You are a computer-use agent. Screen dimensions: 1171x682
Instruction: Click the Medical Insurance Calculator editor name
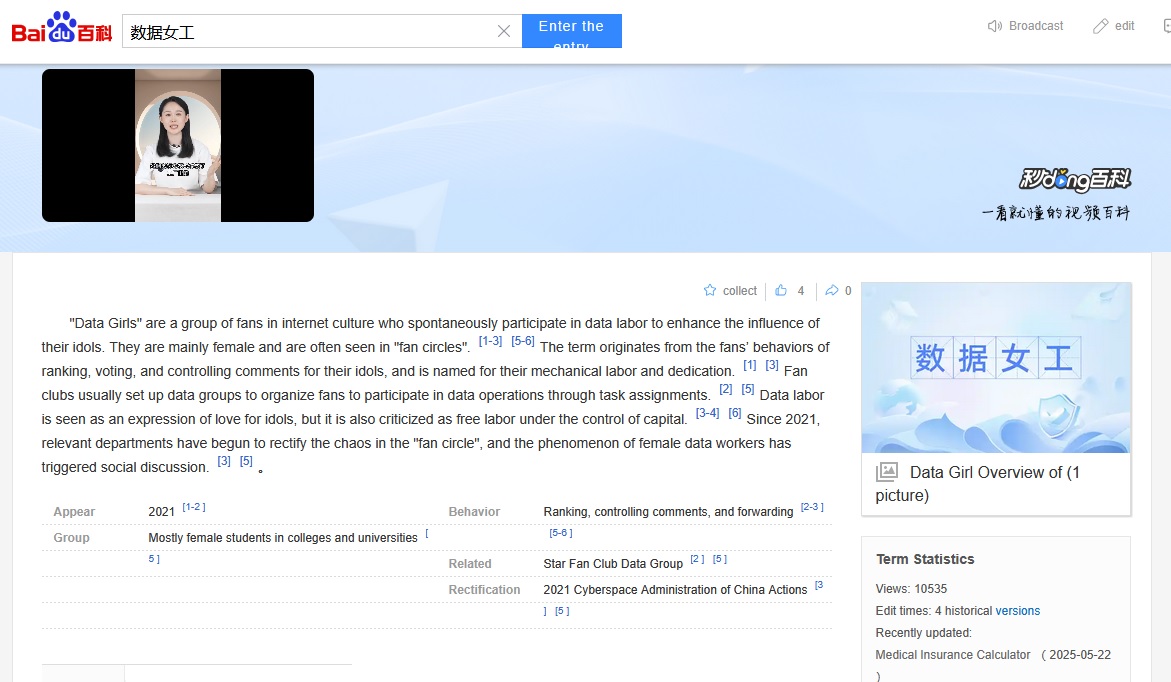point(953,655)
